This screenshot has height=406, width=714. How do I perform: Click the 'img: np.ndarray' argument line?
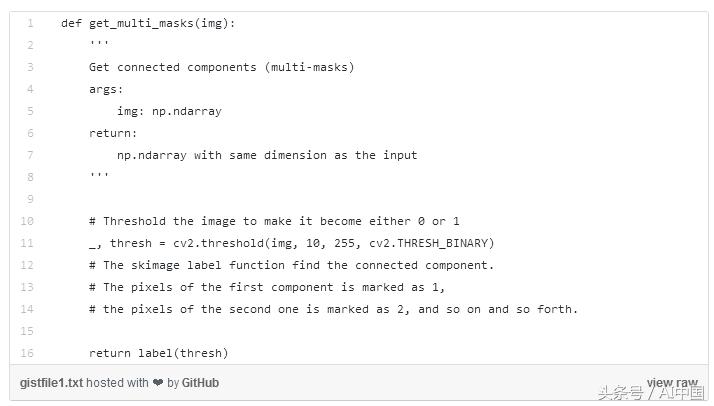(169, 111)
